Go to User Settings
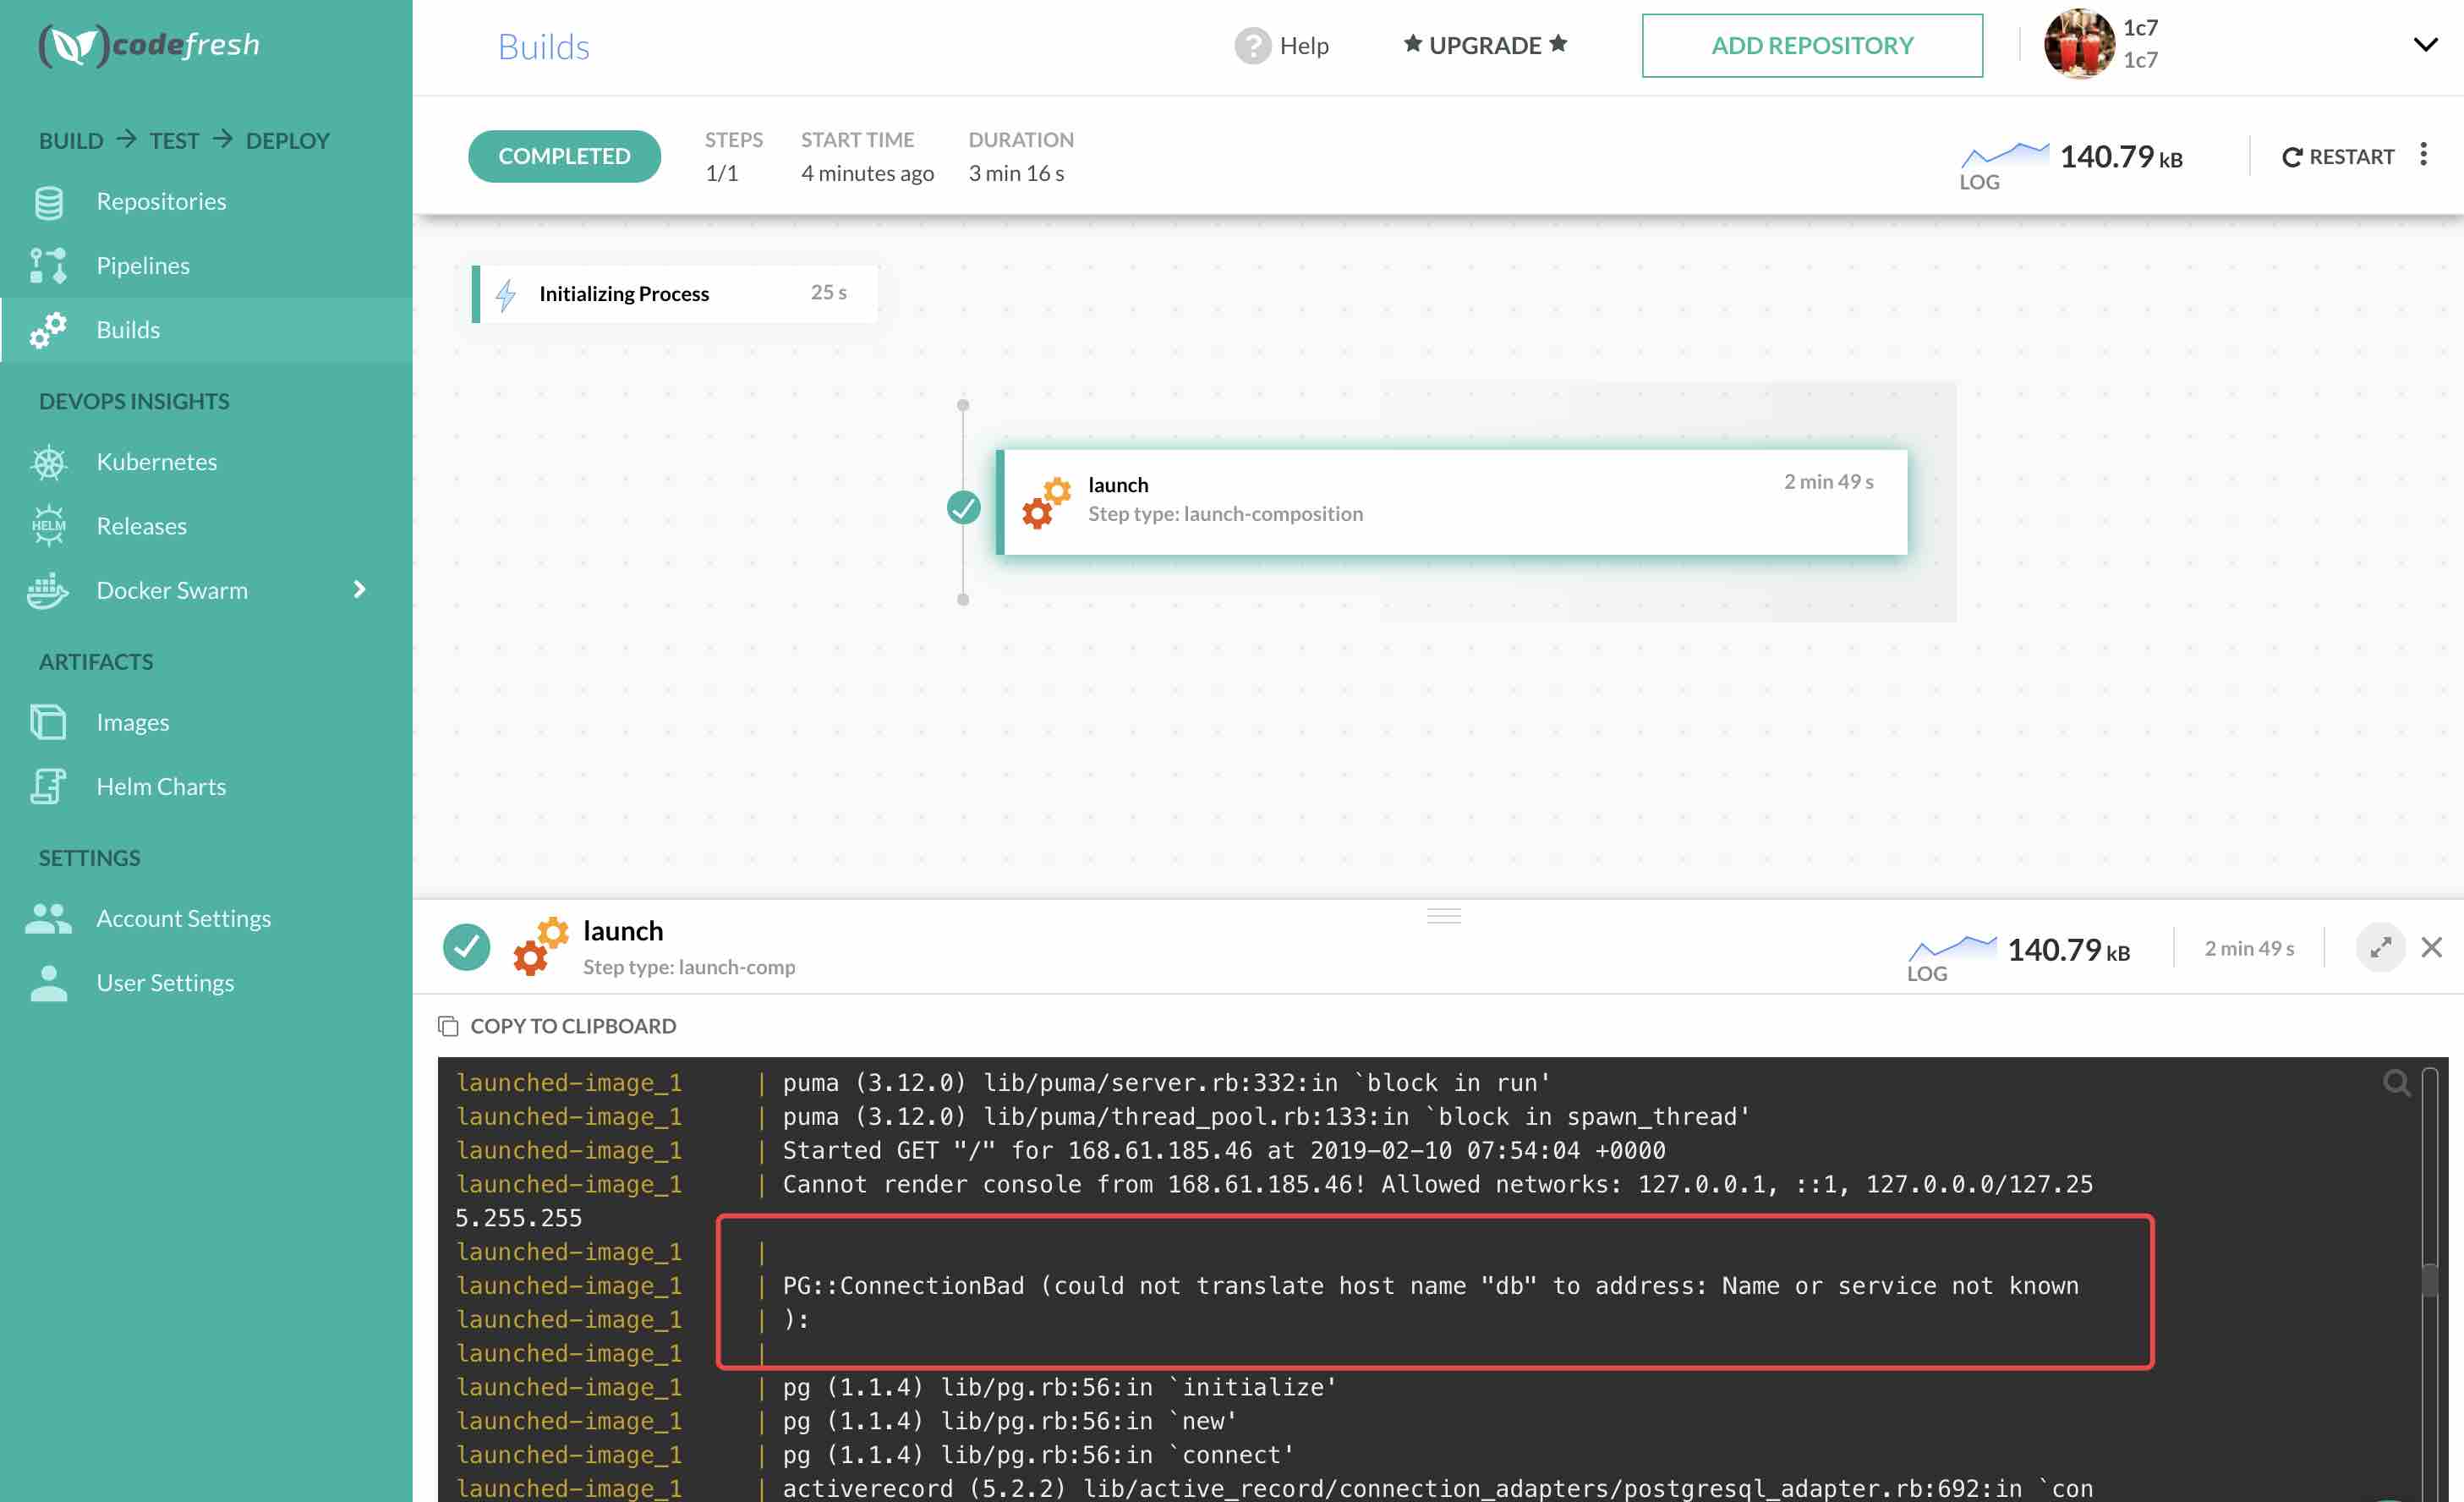Image resolution: width=2464 pixels, height=1502 pixels. [x=166, y=982]
